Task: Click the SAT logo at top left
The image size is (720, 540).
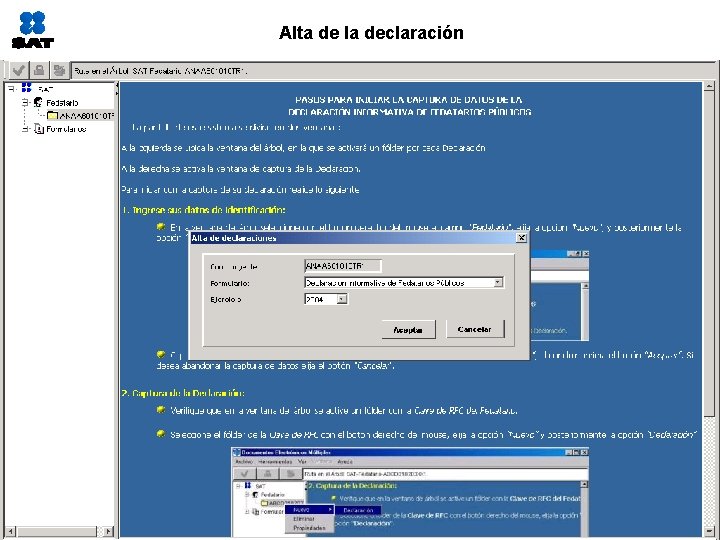Action: pyautogui.click(x=33, y=30)
